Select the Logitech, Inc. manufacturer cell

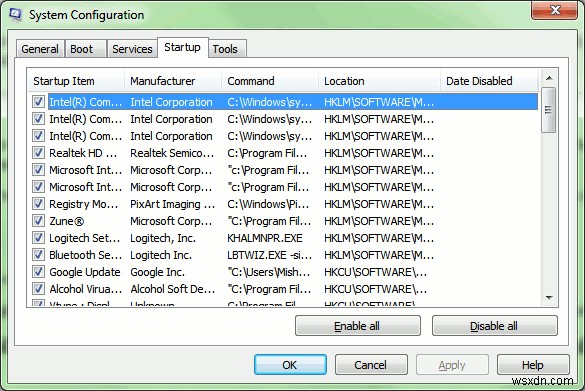pos(163,238)
